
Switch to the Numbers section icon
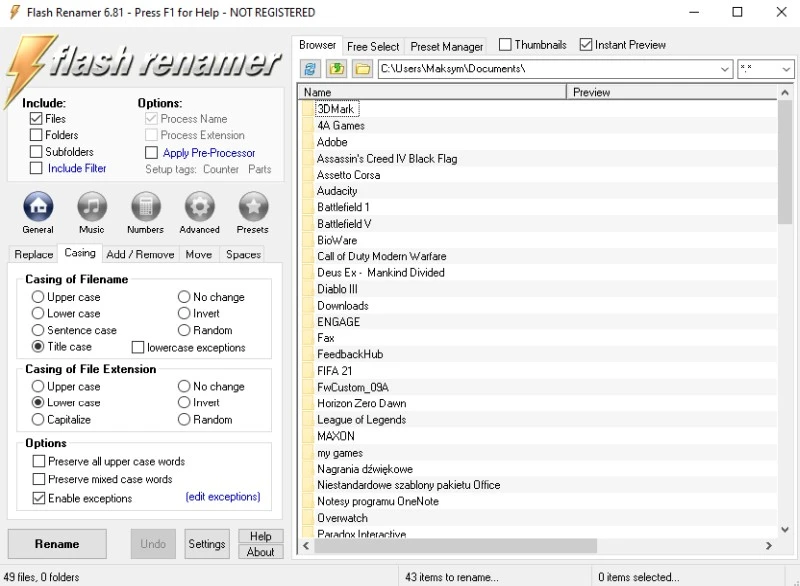pos(145,207)
